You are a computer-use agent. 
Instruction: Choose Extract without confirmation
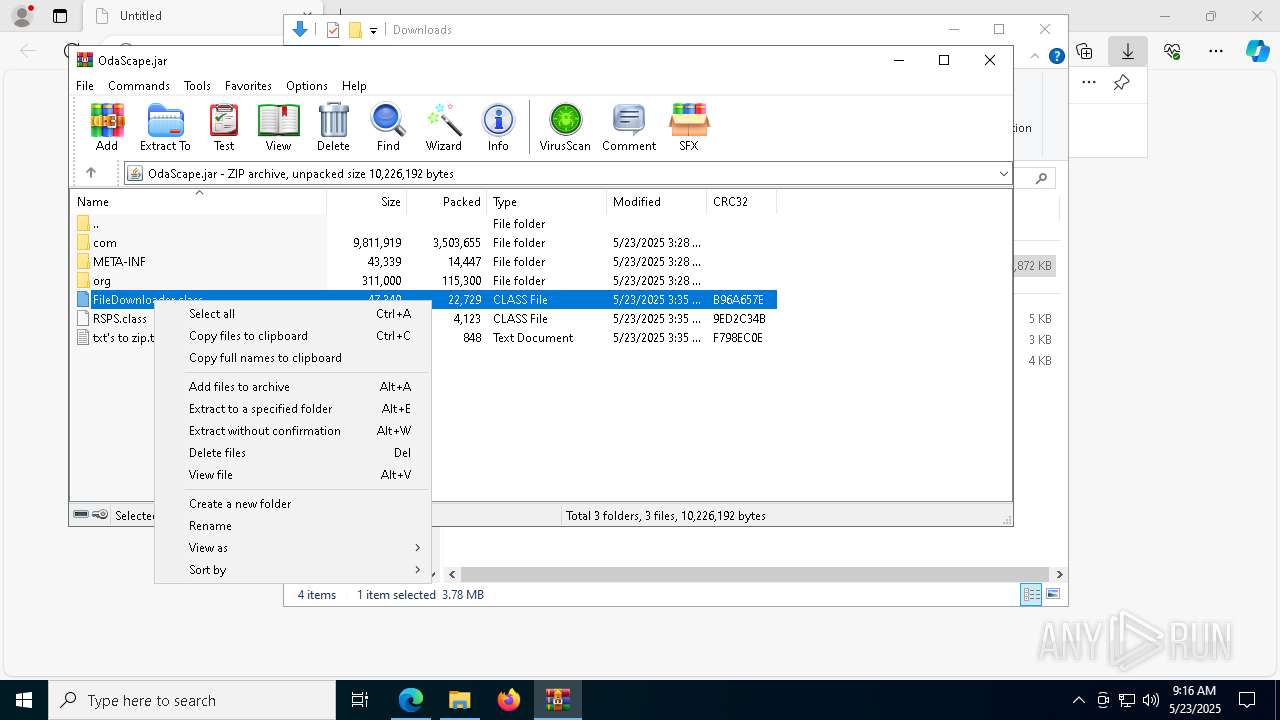(x=293, y=431)
